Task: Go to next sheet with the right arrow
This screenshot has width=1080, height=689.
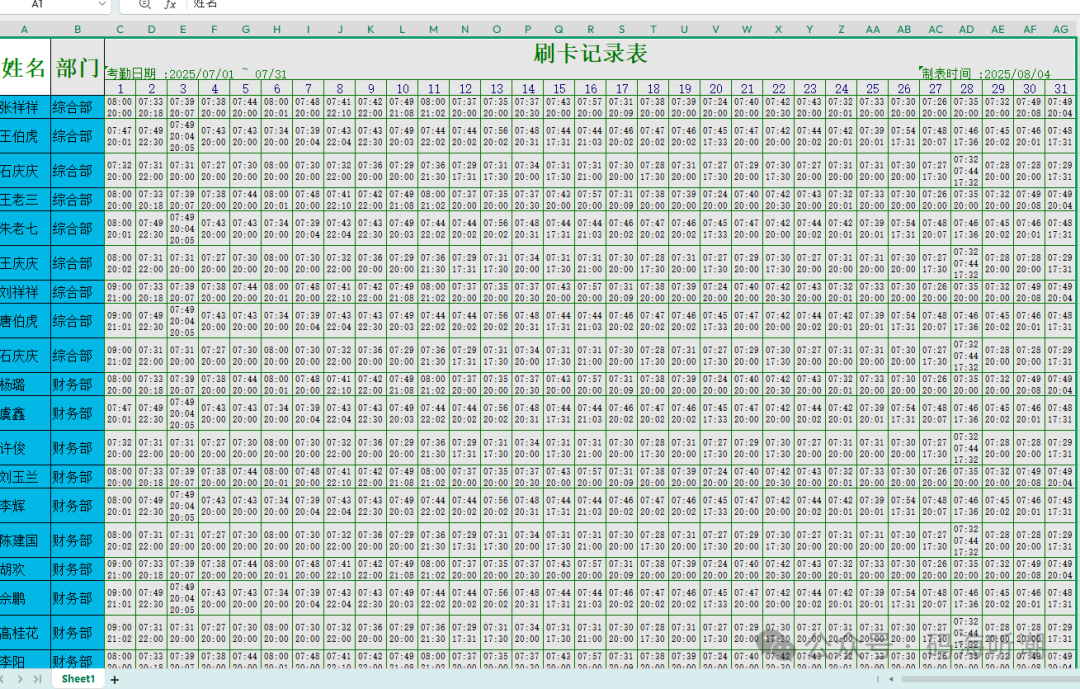Action: point(20,679)
